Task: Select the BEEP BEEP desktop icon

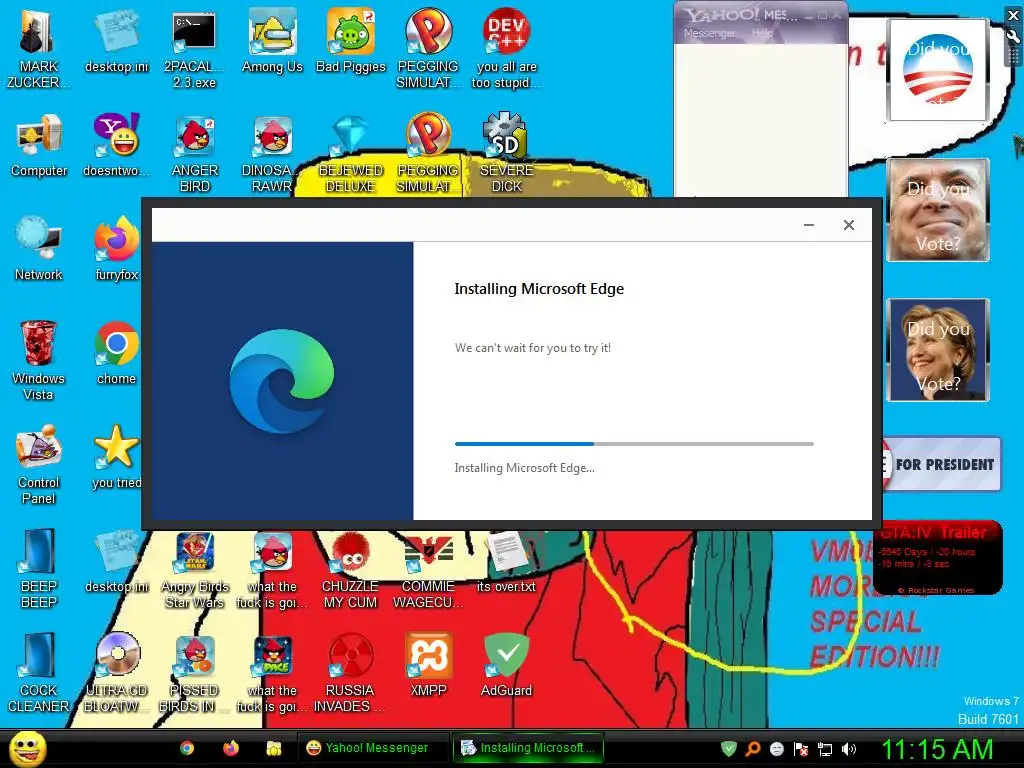Action: pyautogui.click(x=39, y=568)
